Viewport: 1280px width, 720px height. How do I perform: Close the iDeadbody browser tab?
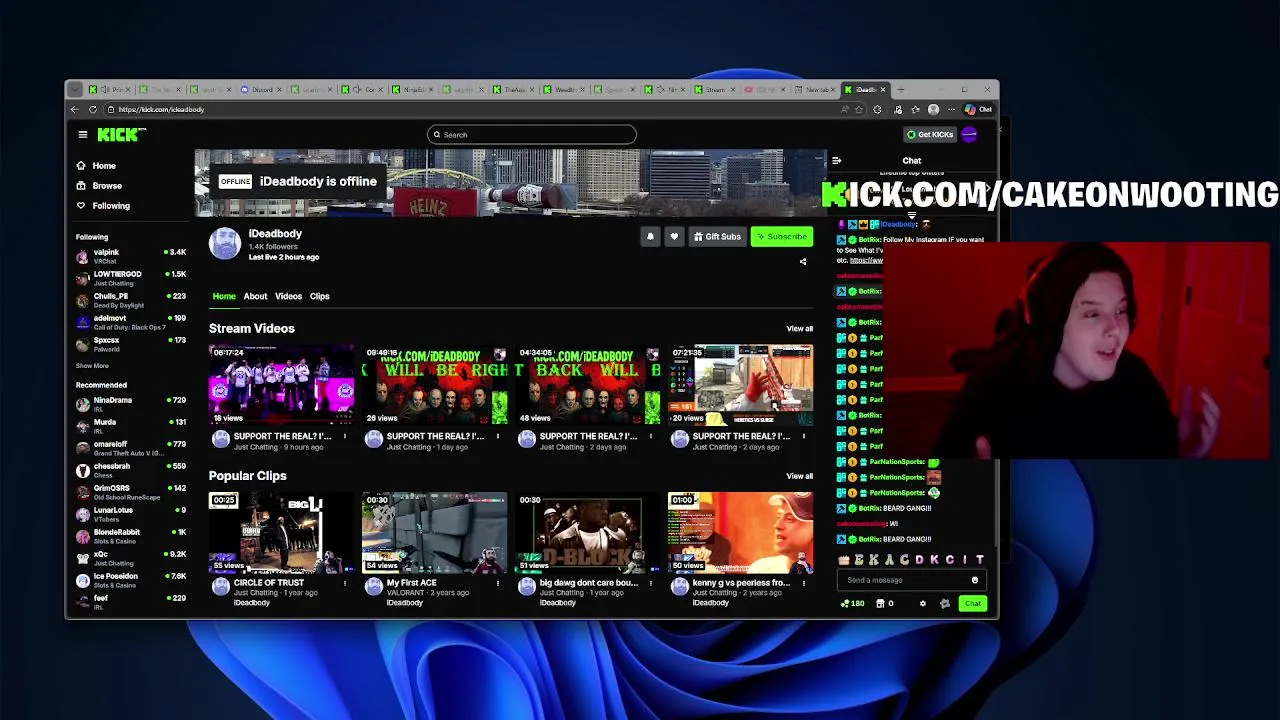[883, 90]
